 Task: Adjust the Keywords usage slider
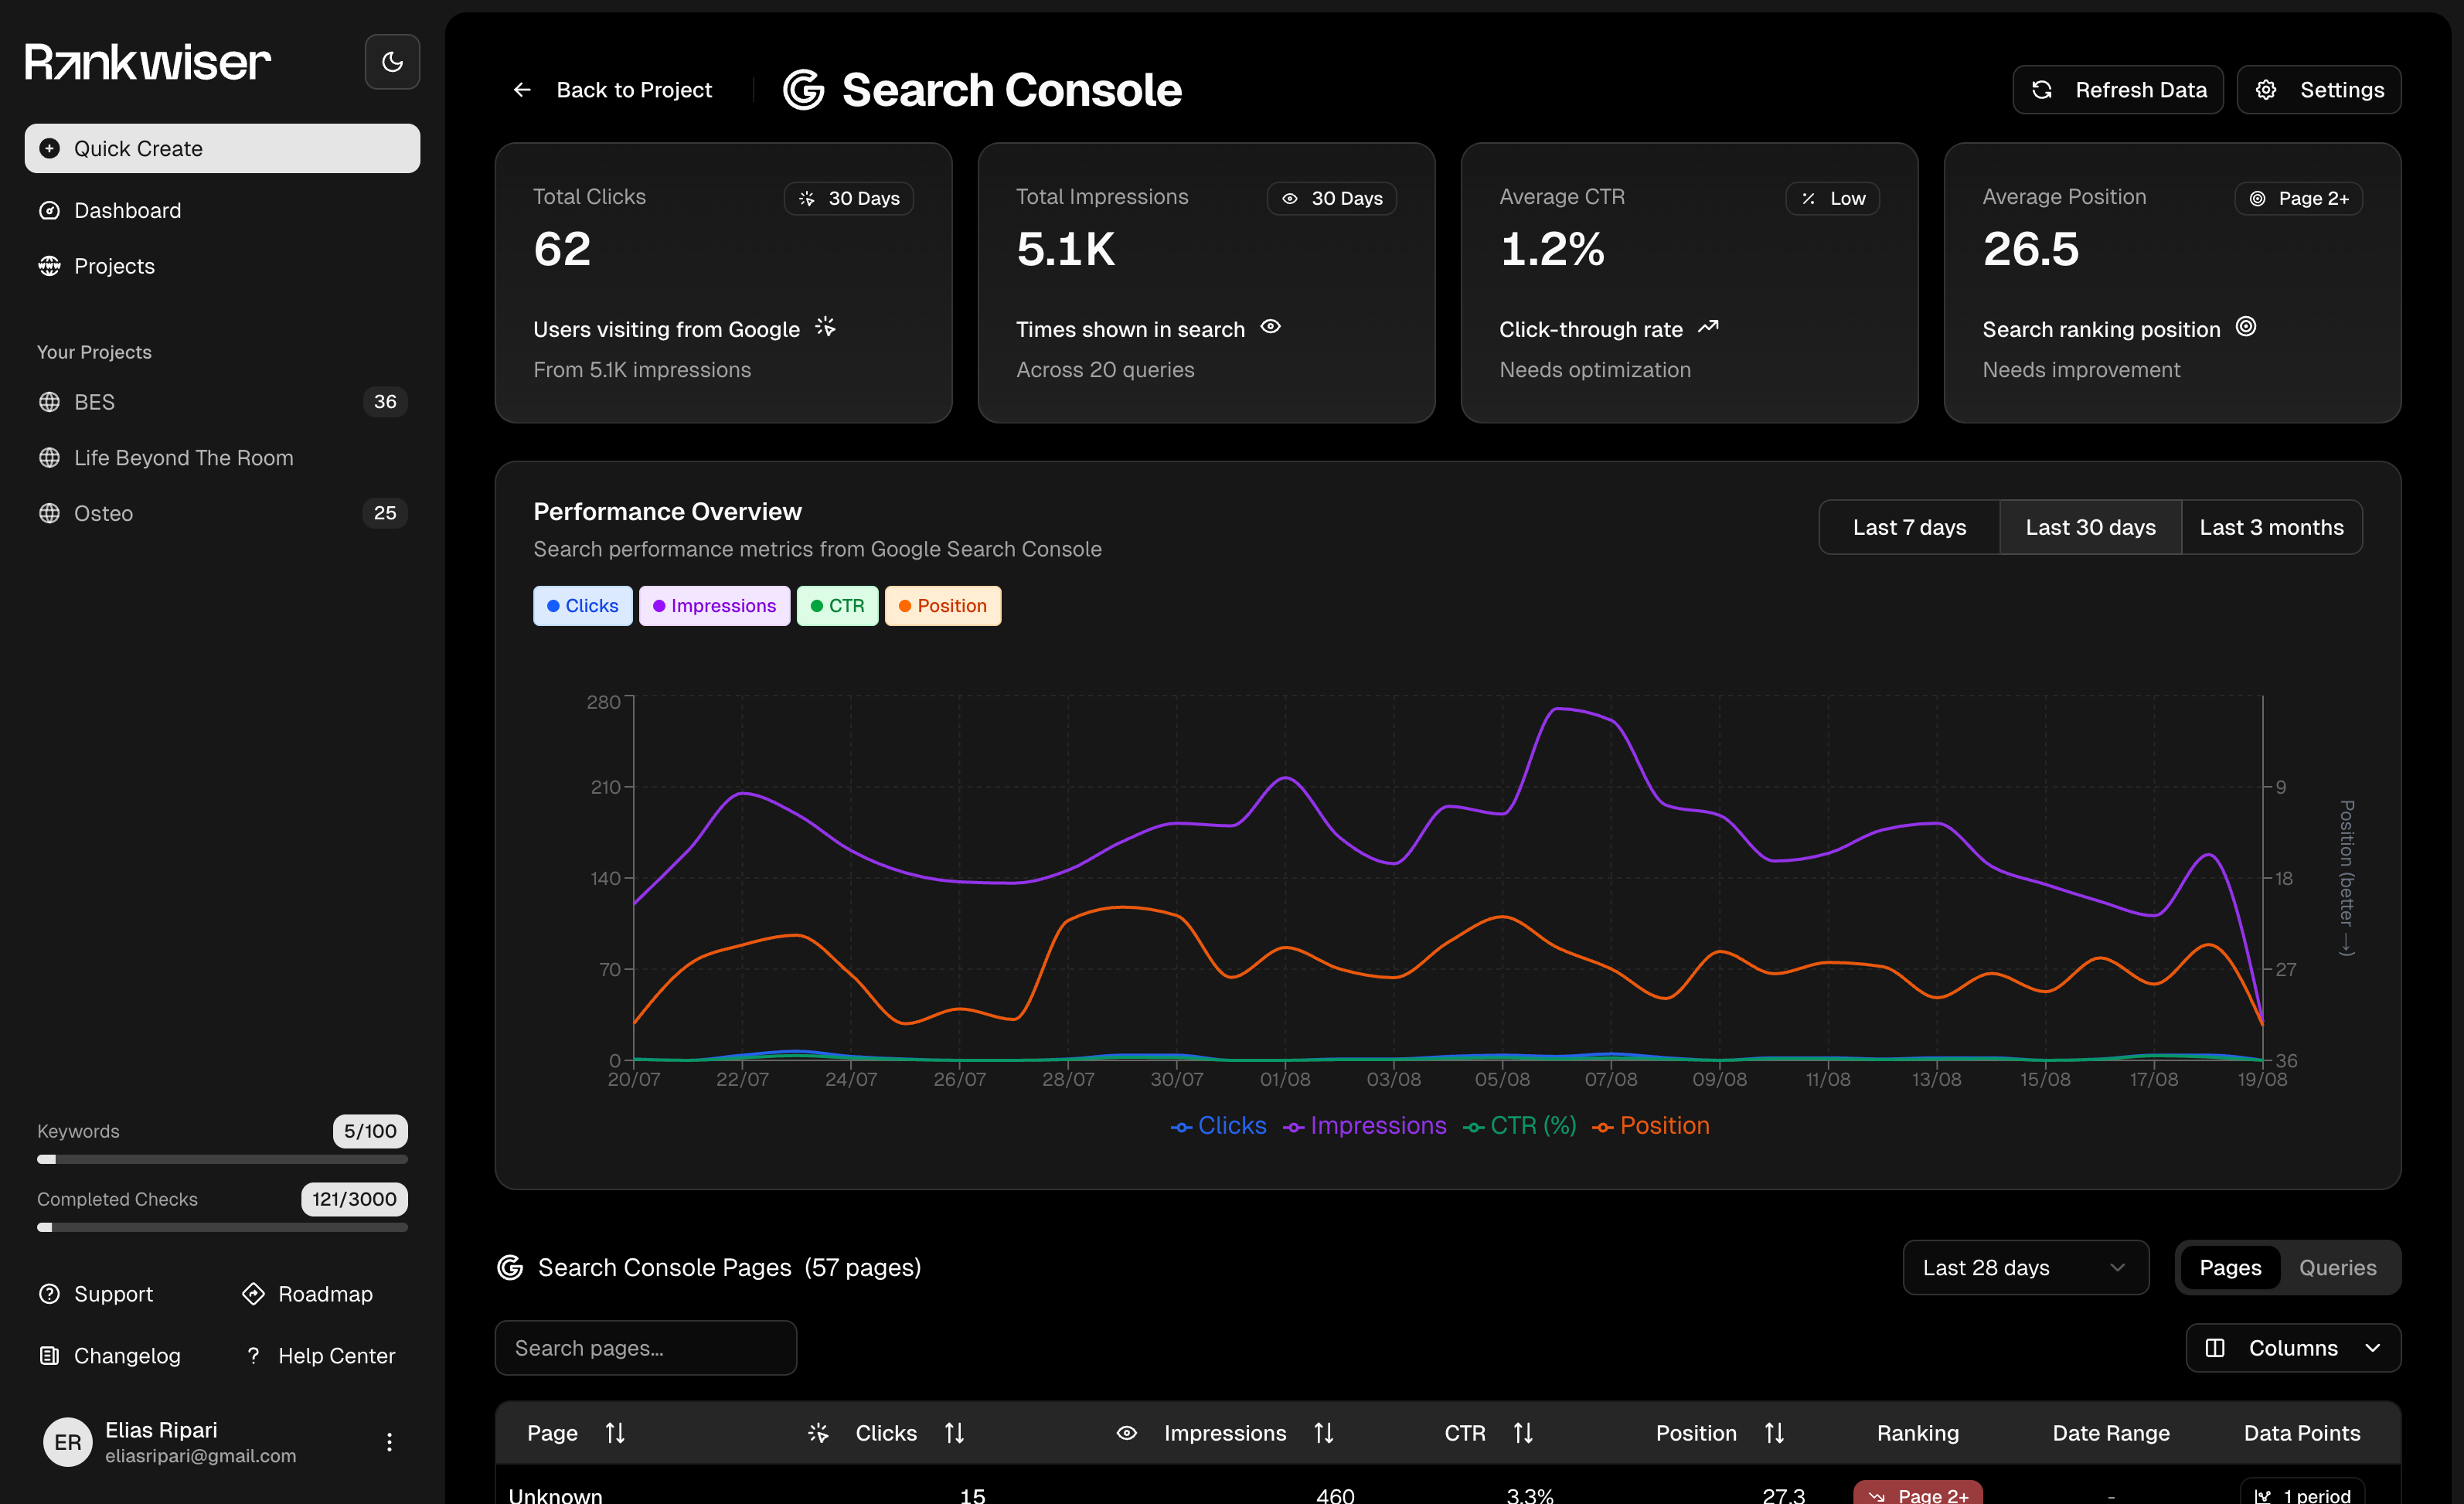[x=222, y=1159]
